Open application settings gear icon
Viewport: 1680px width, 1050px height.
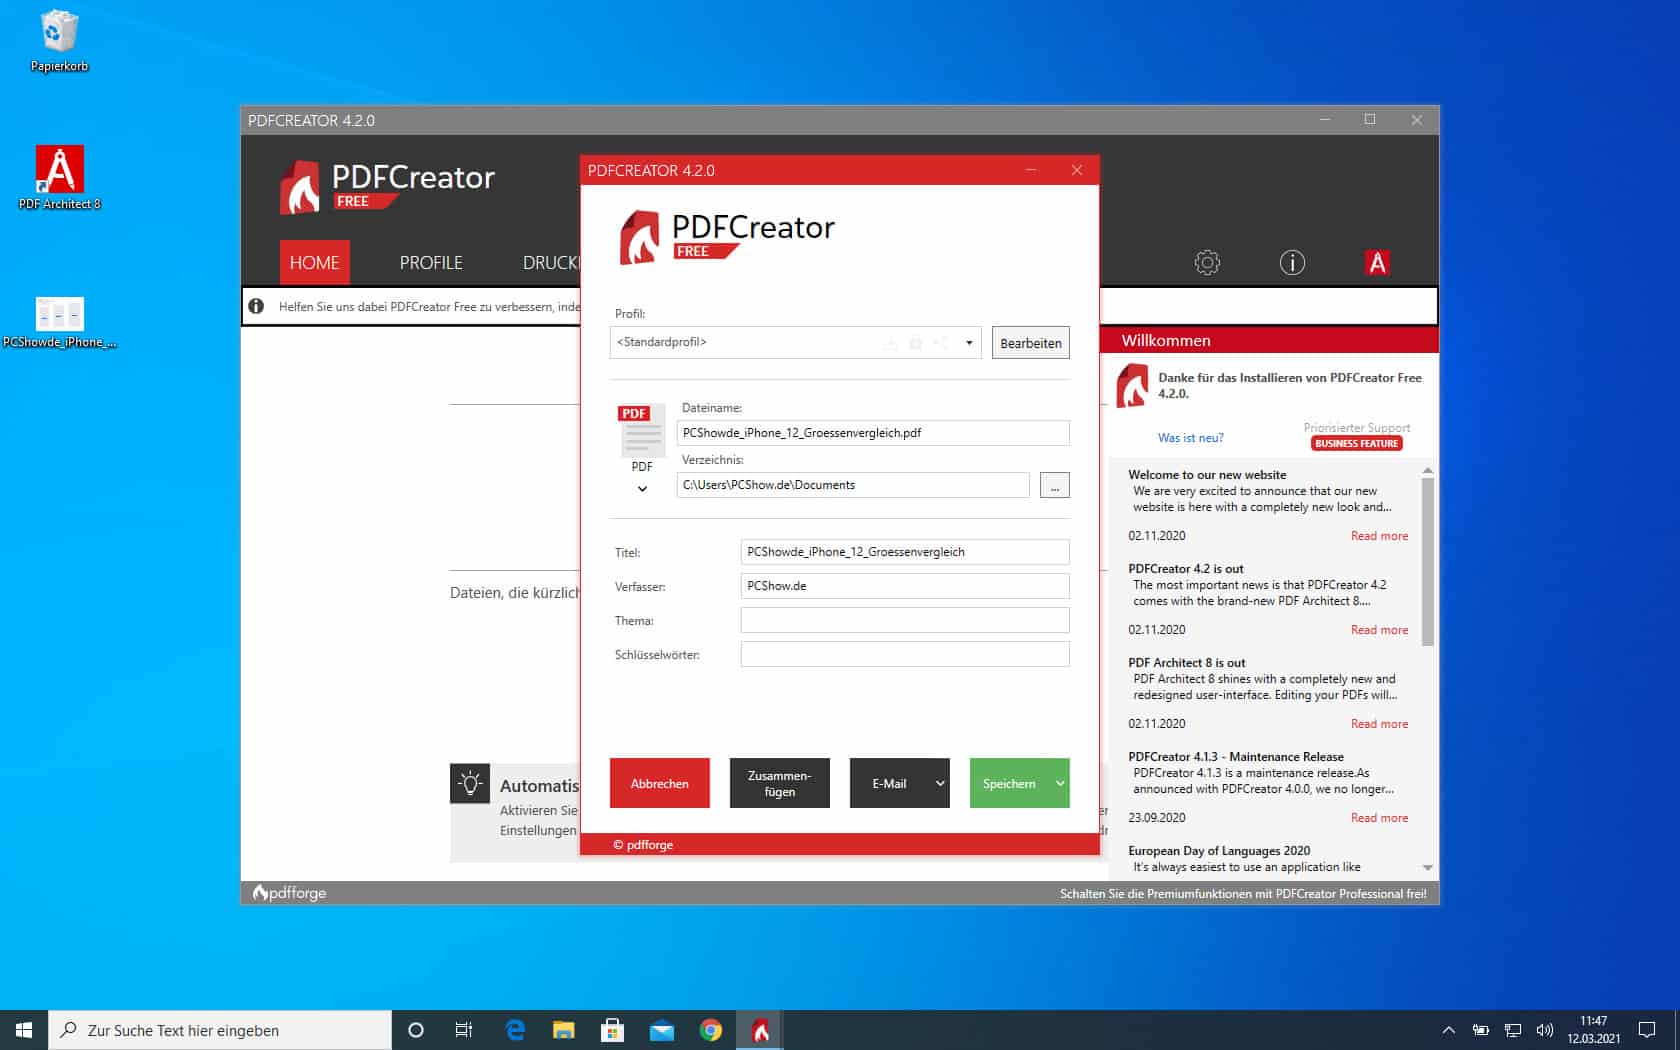click(x=1207, y=263)
